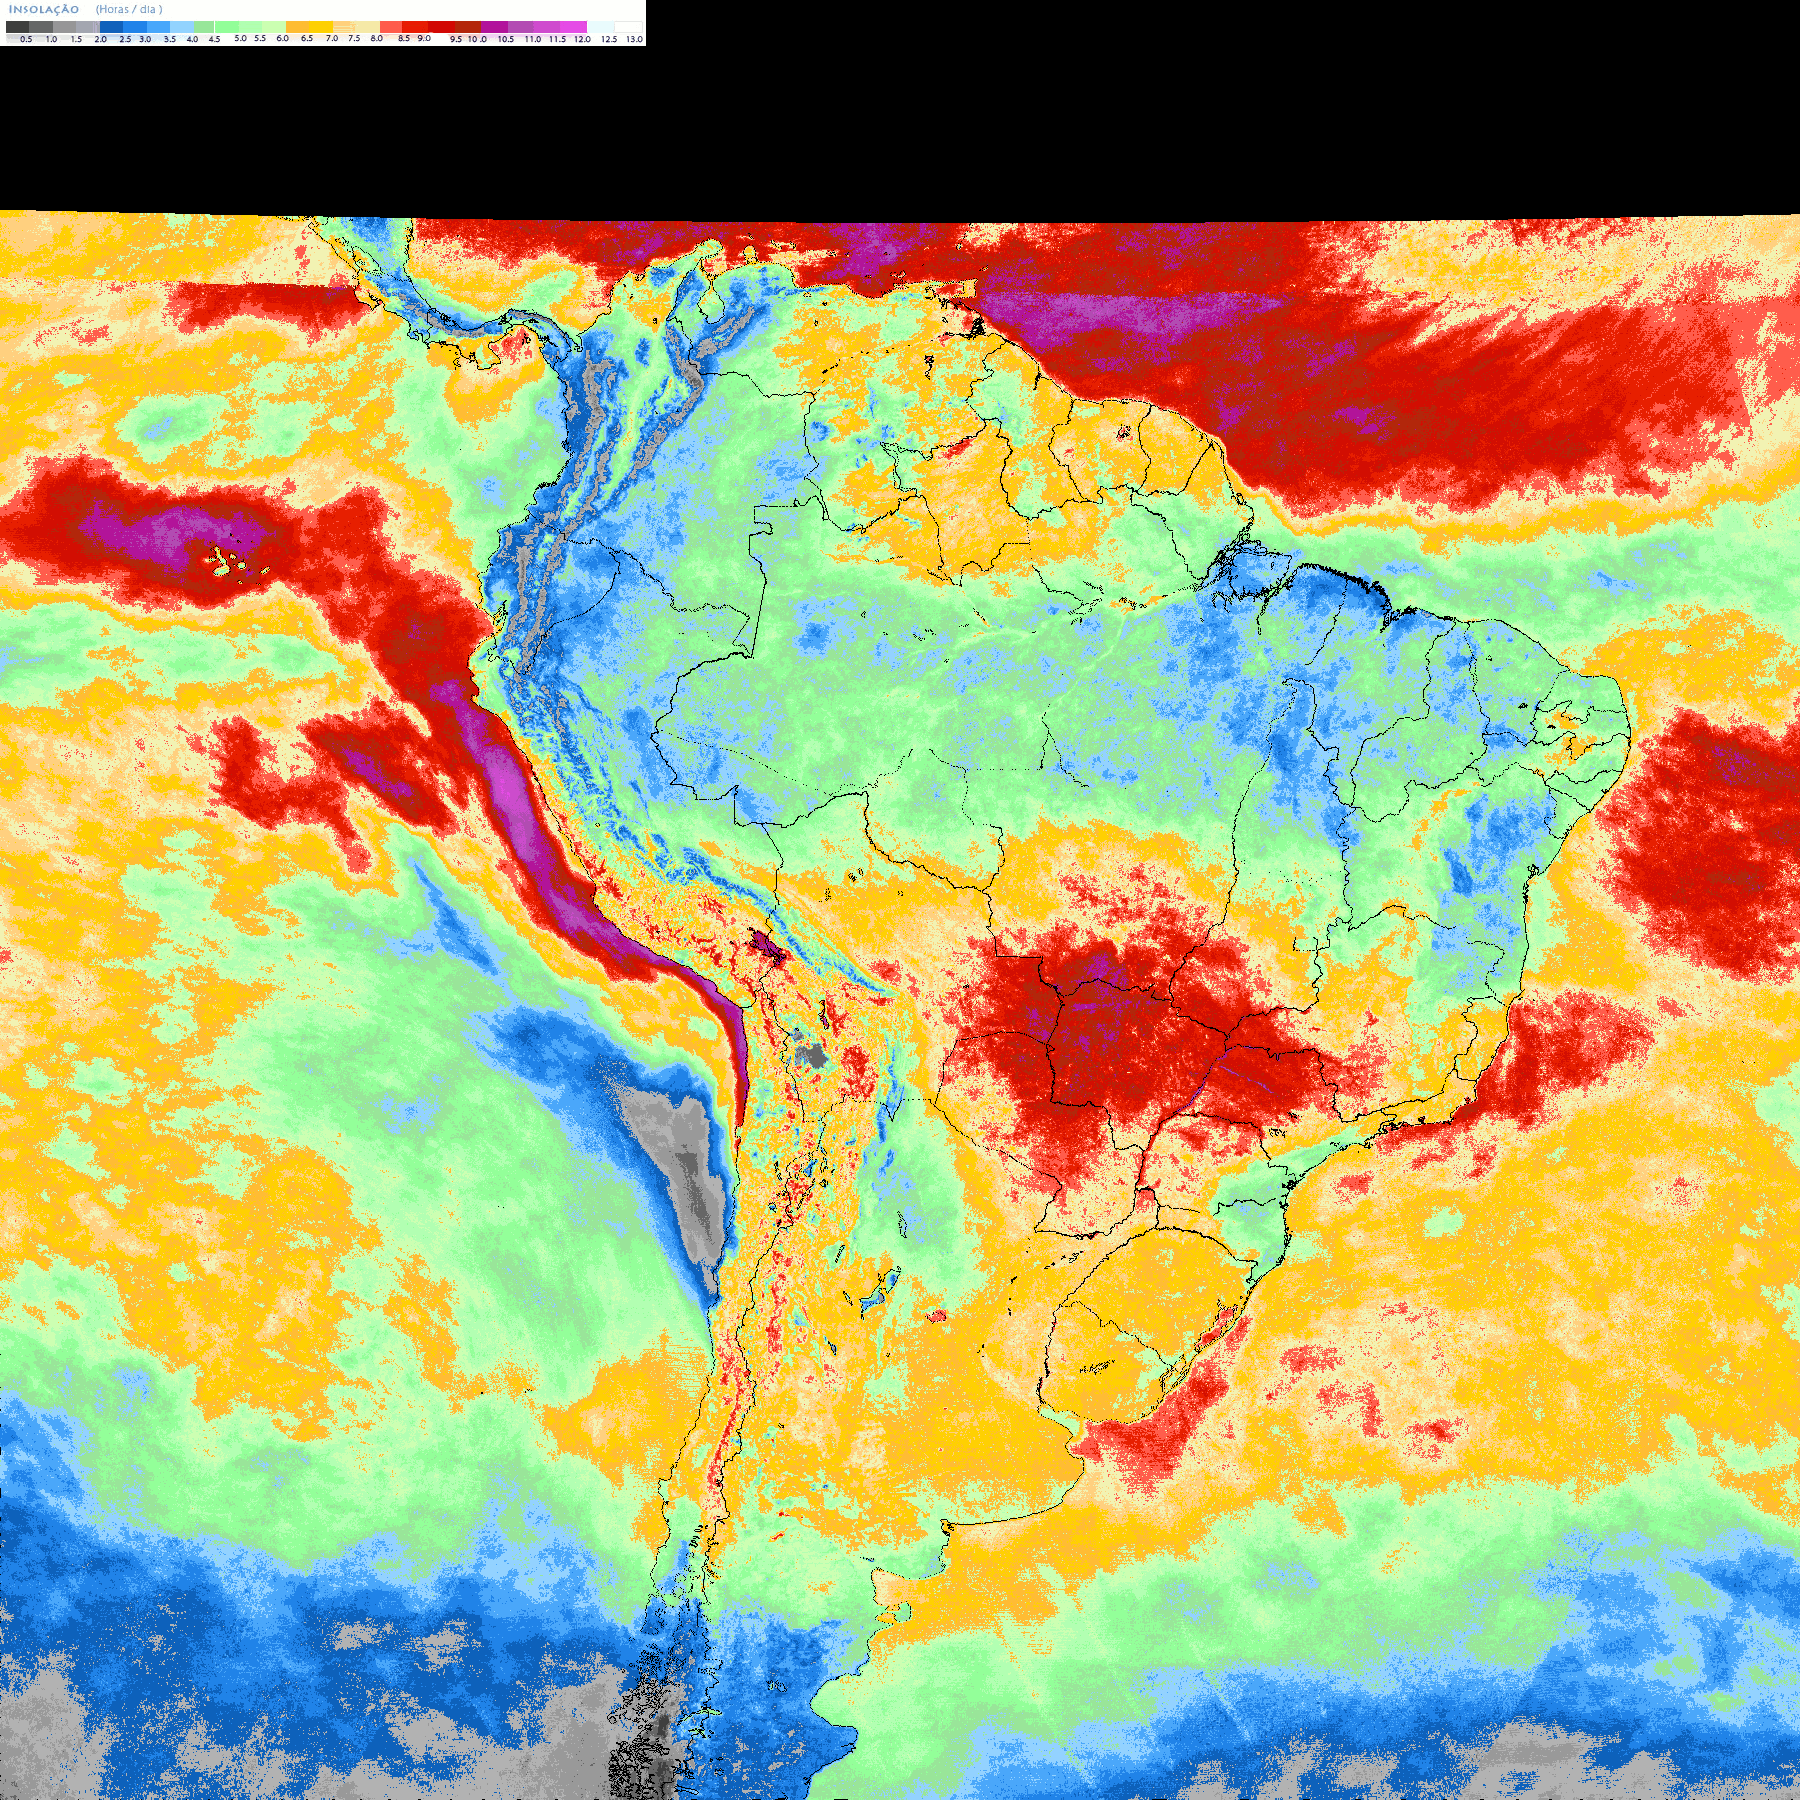
Task: Click the 'INSOLAÇÃO' legend title
Action: click(44, 9)
